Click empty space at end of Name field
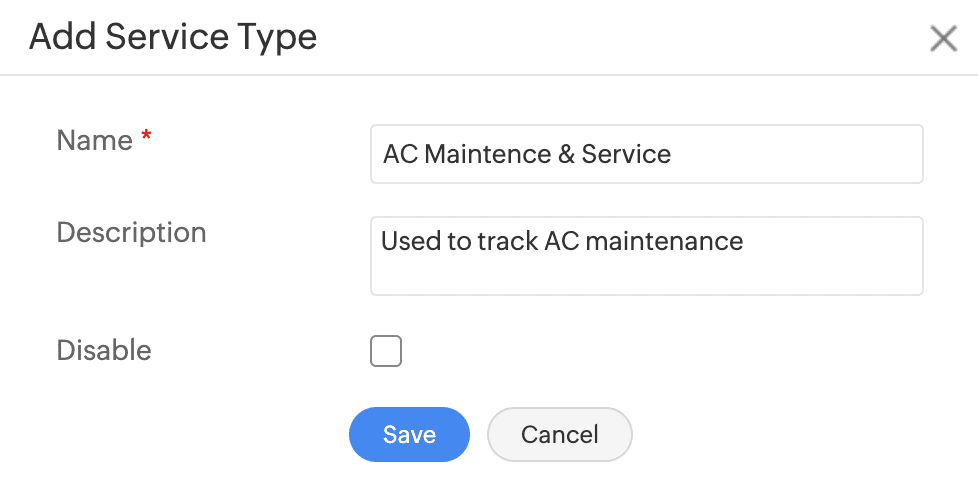Image resolution: width=978 pixels, height=490 pixels. (x=800, y=154)
